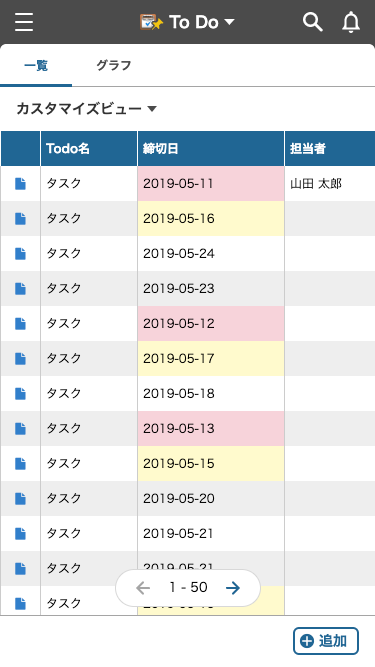Click the pink 2019-05-13 date cell

(211, 428)
